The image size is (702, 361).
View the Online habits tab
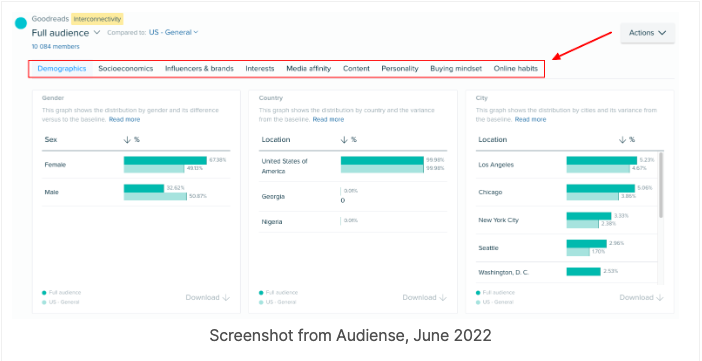coord(516,69)
